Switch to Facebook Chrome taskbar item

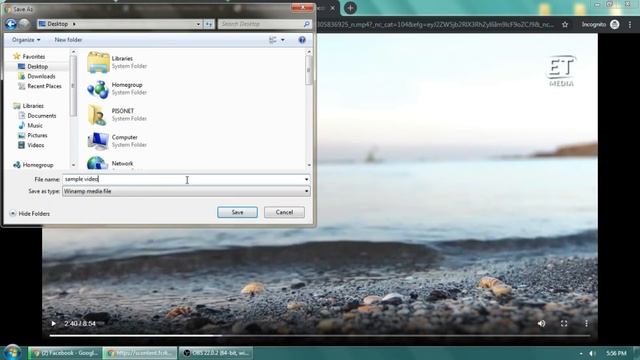[x=65, y=353]
